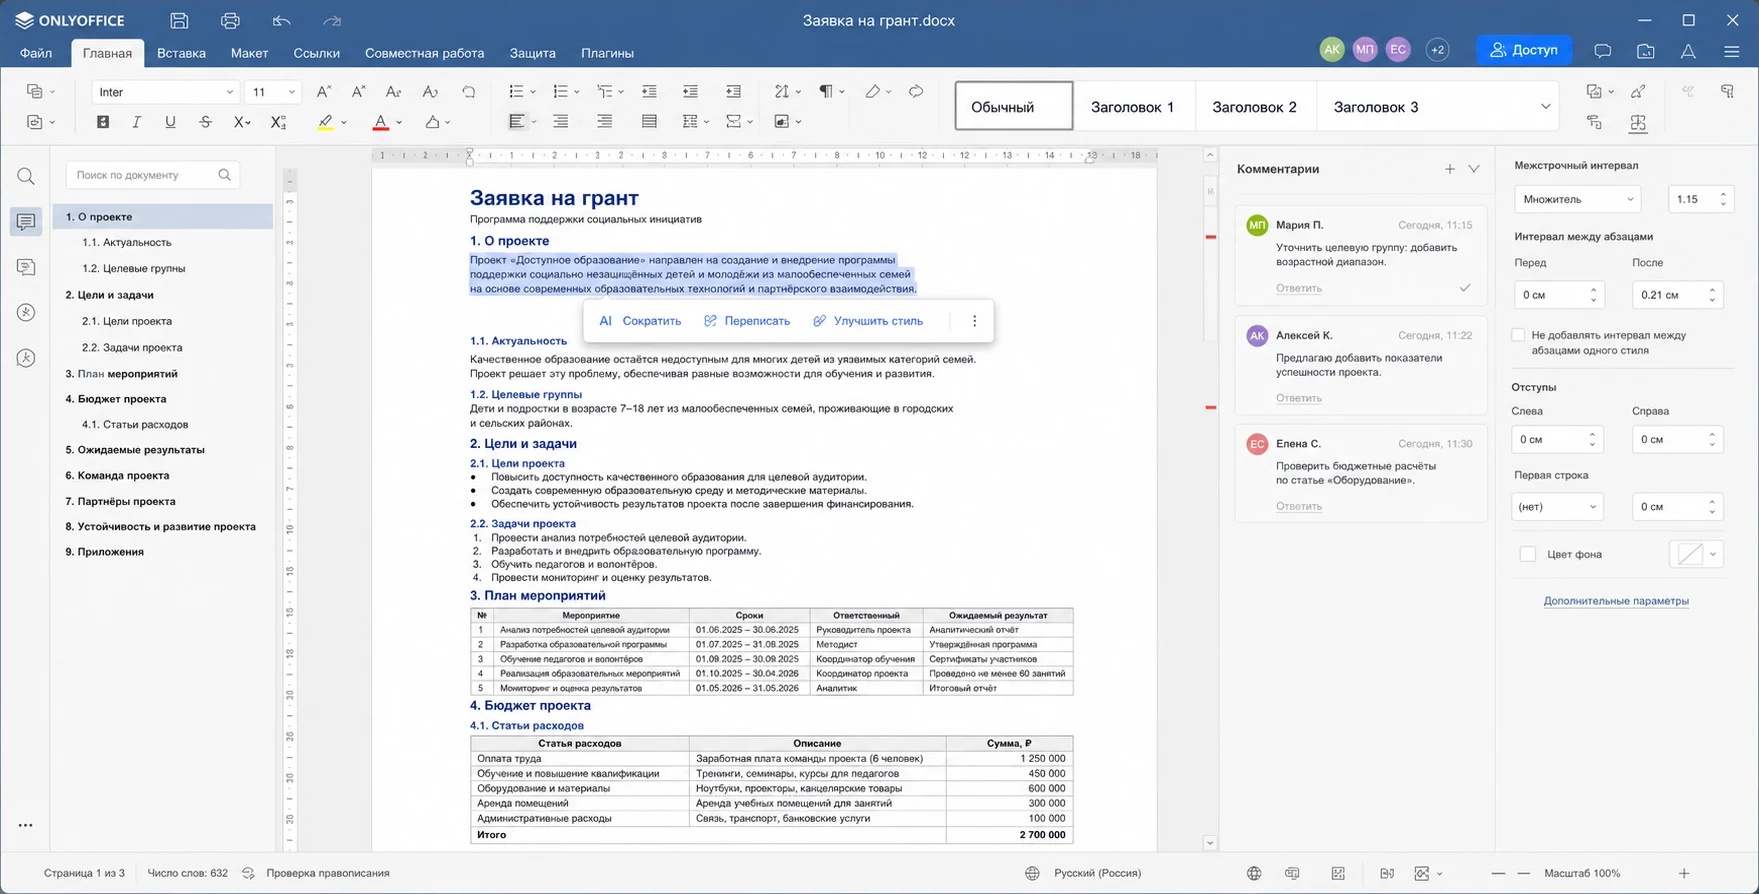The height and width of the screenshot is (894, 1759).
Task: Open the search panel in left sidebar
Action: pos(26,176)
